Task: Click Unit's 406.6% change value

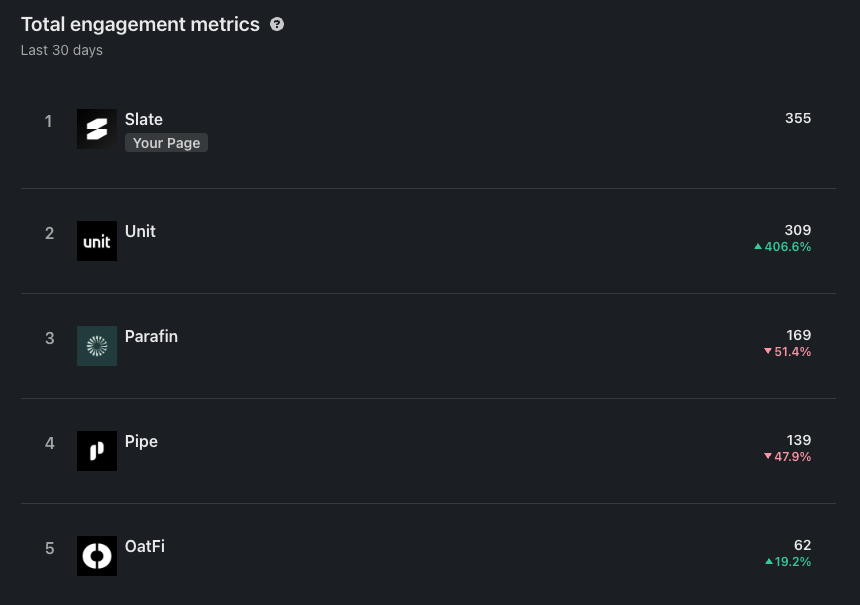Action: tap(788, 247)
